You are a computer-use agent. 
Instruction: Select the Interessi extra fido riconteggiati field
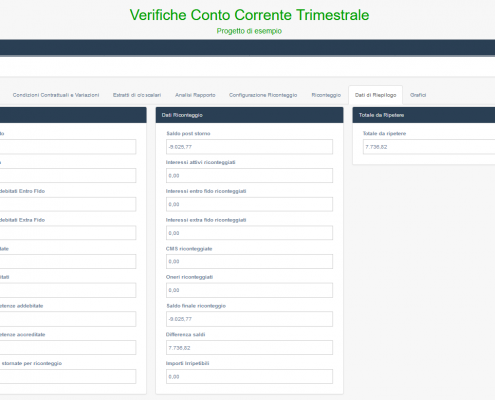pos(249,233)
